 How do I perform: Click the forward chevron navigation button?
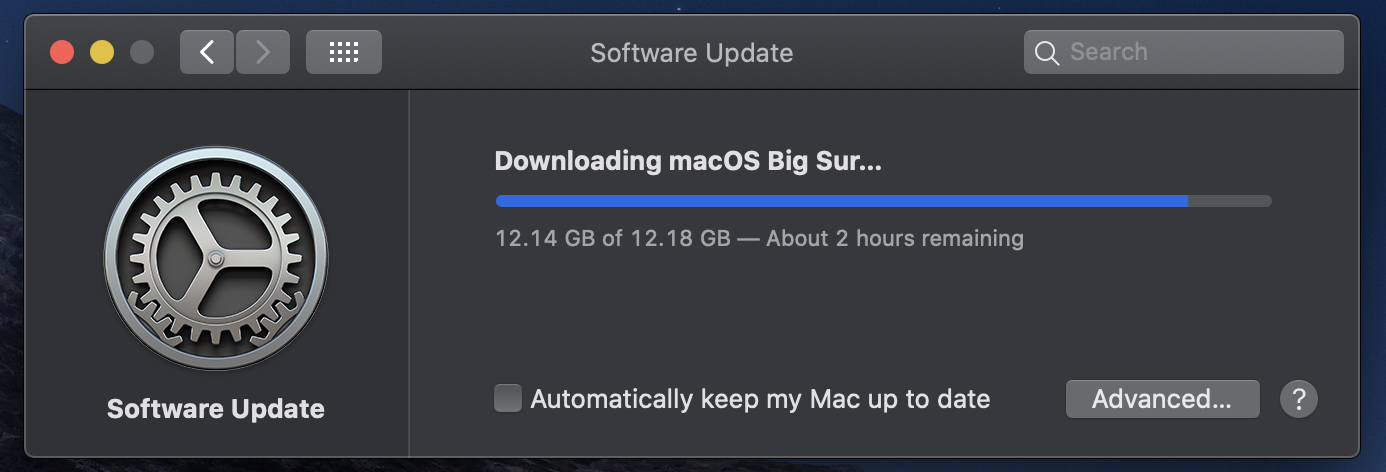(263, 52)
